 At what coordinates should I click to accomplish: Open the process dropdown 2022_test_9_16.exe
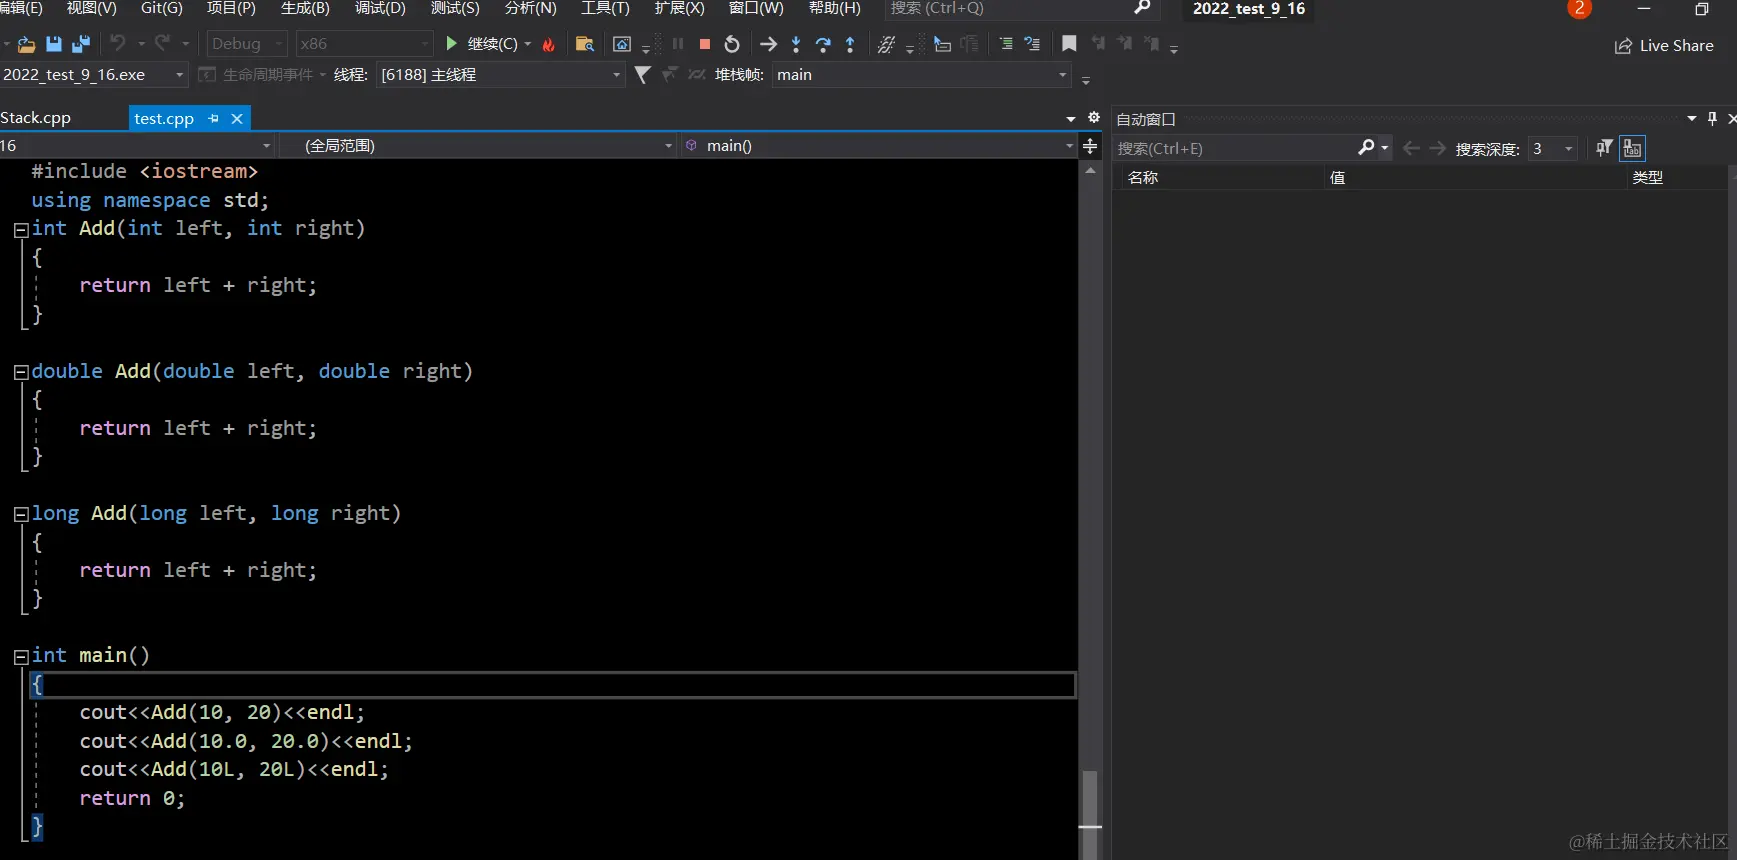pyautogui.click(x=94, y=75)
